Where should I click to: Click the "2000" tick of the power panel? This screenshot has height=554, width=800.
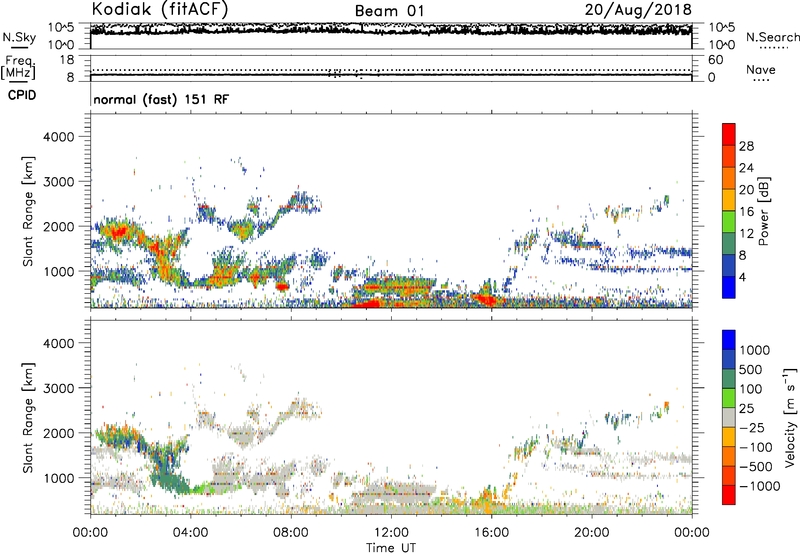coord(59,226)
